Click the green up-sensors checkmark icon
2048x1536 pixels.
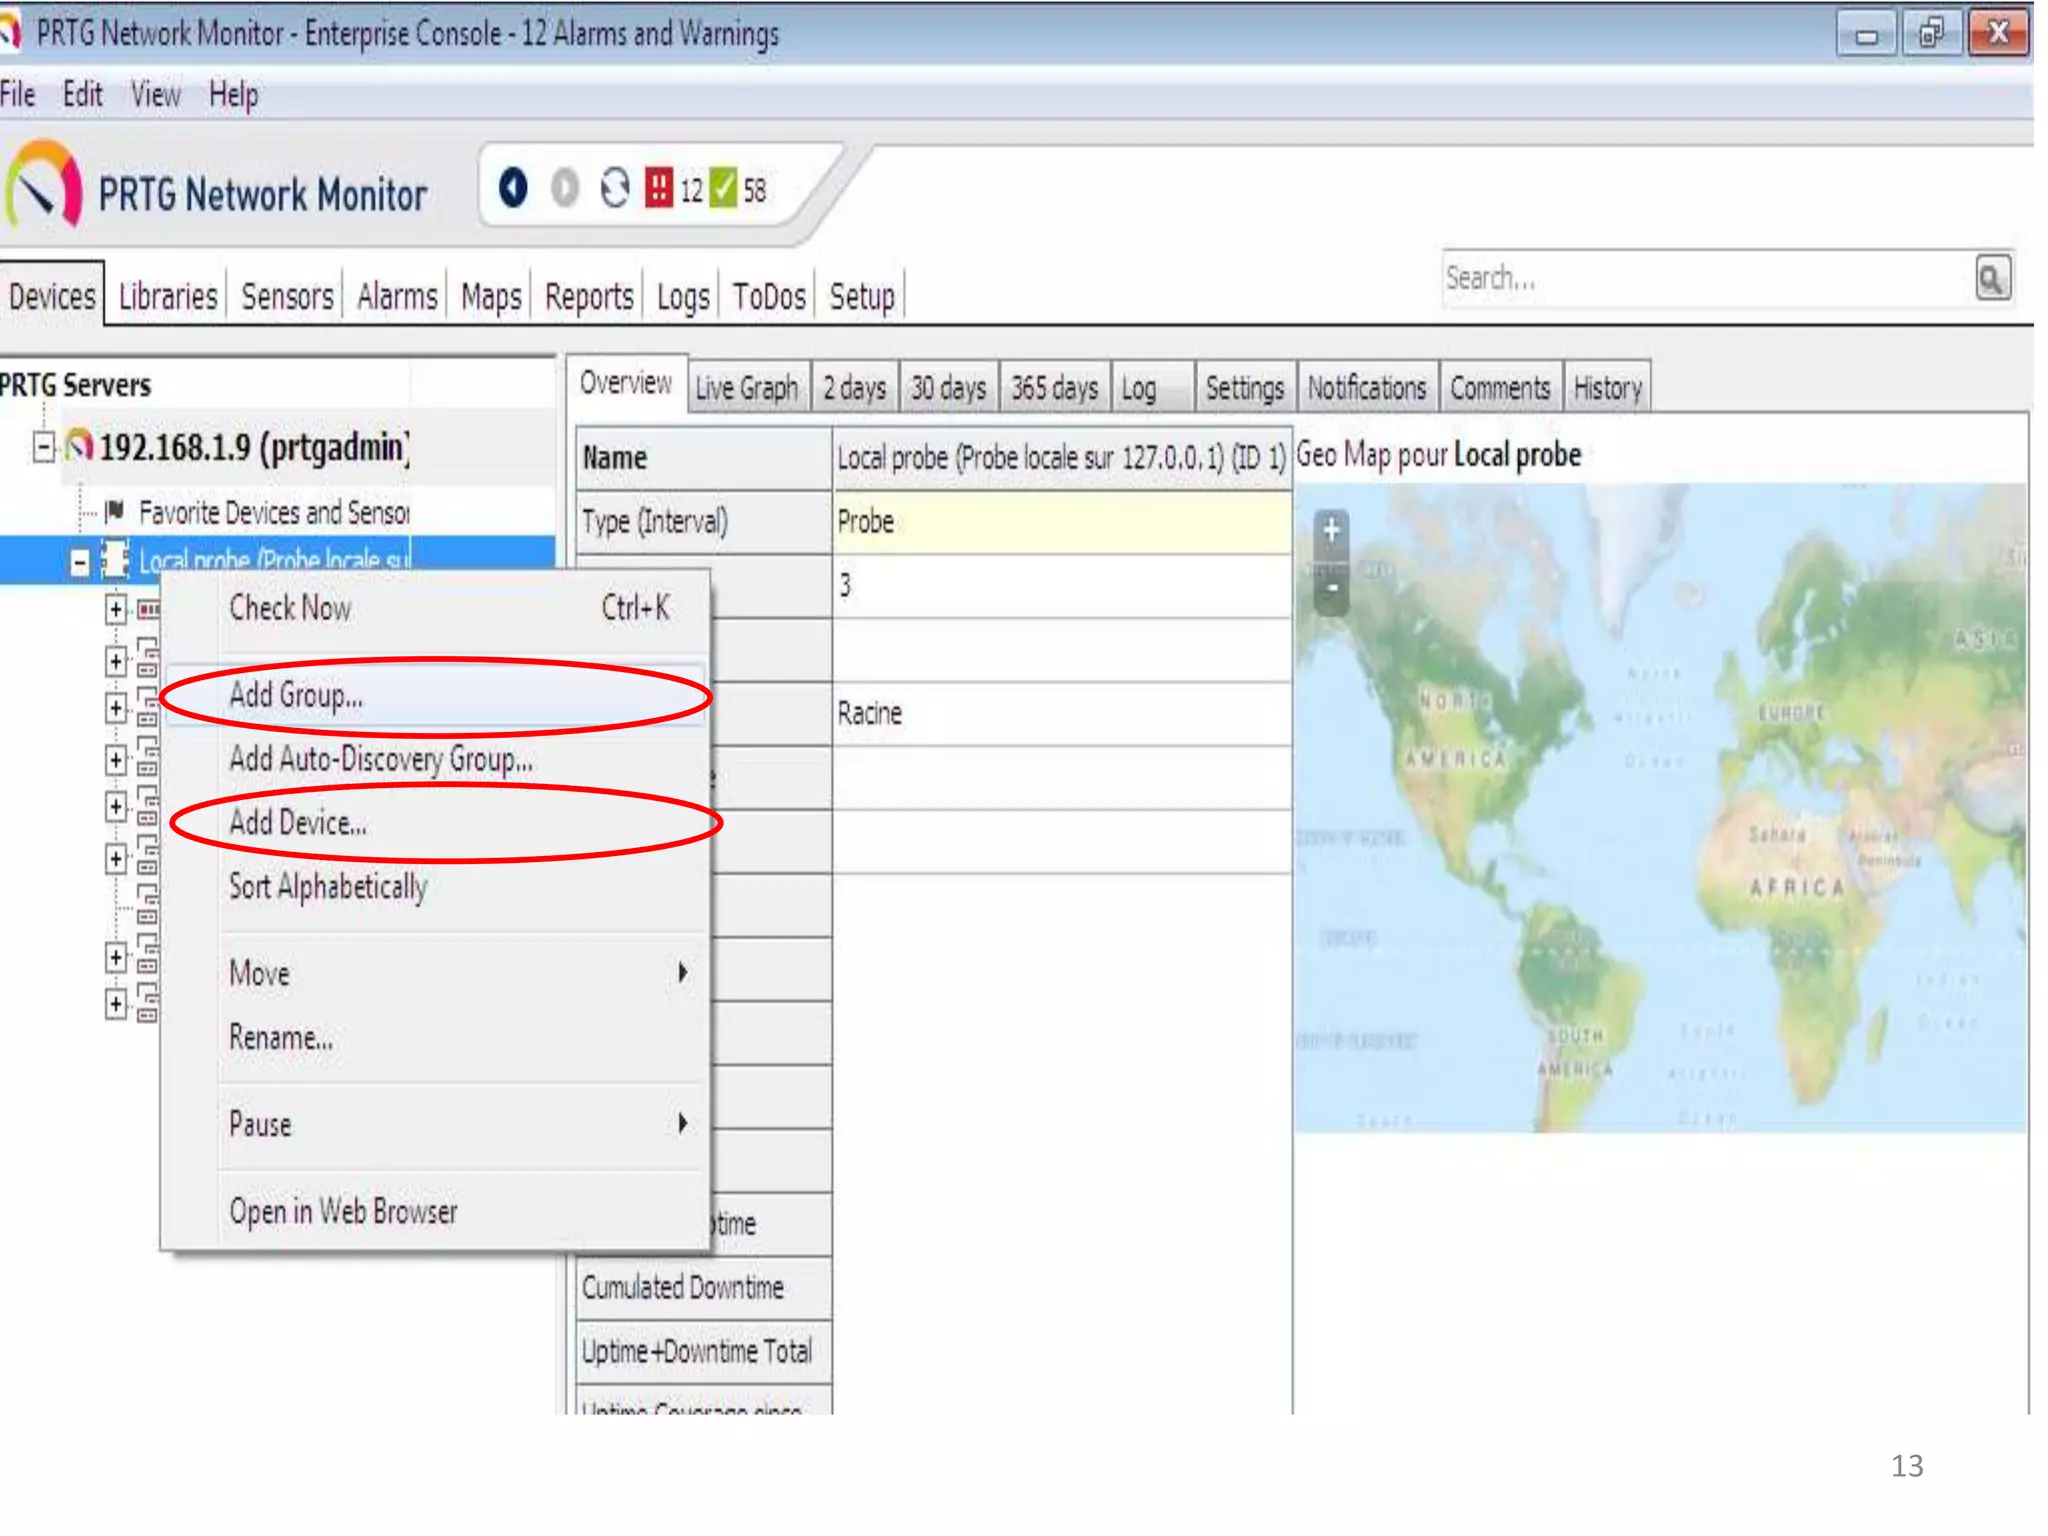tap(722, 187)
